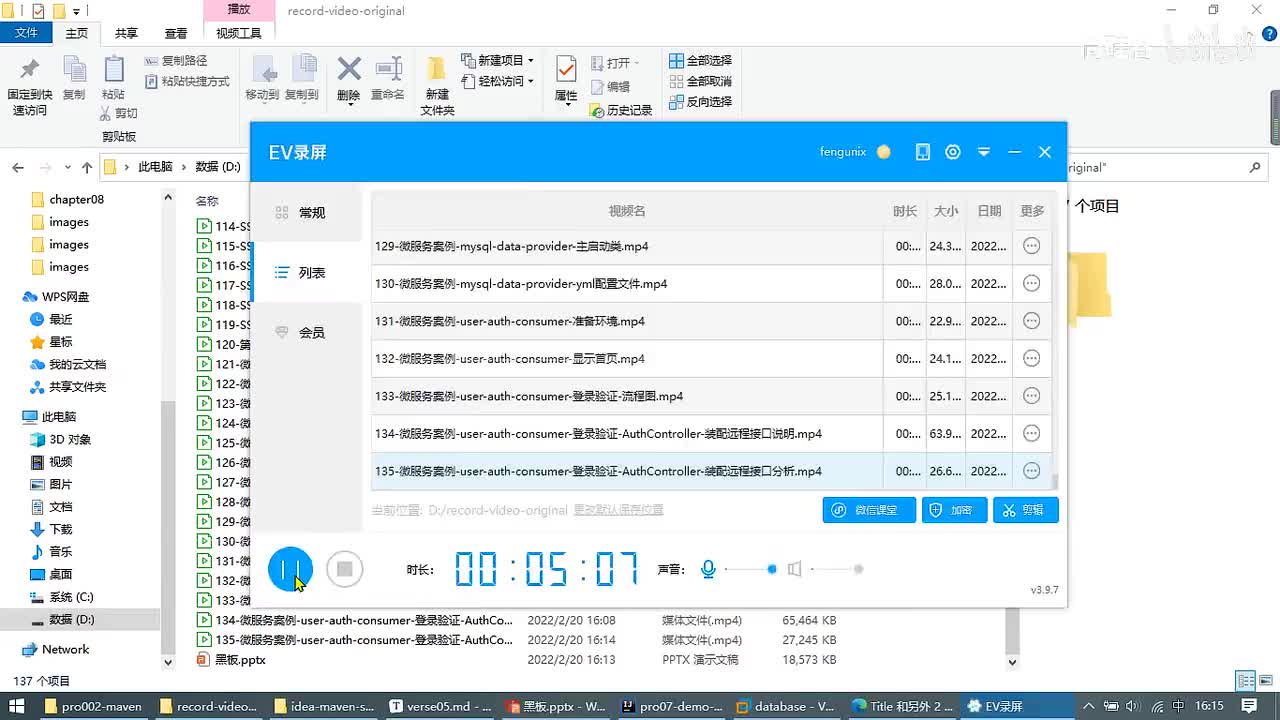Click 反向选择 in the ribbon
Image resolution: width=1280 pixels, height=720 pixels.
[701, 101]
